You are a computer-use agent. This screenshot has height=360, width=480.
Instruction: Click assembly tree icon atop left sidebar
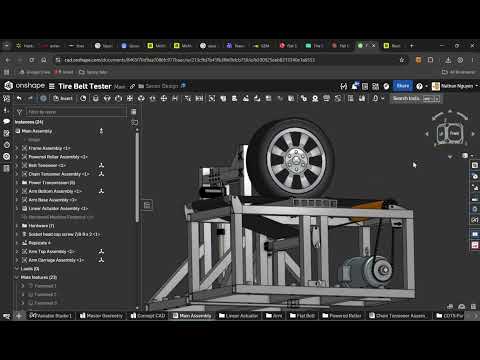[6, 98]
